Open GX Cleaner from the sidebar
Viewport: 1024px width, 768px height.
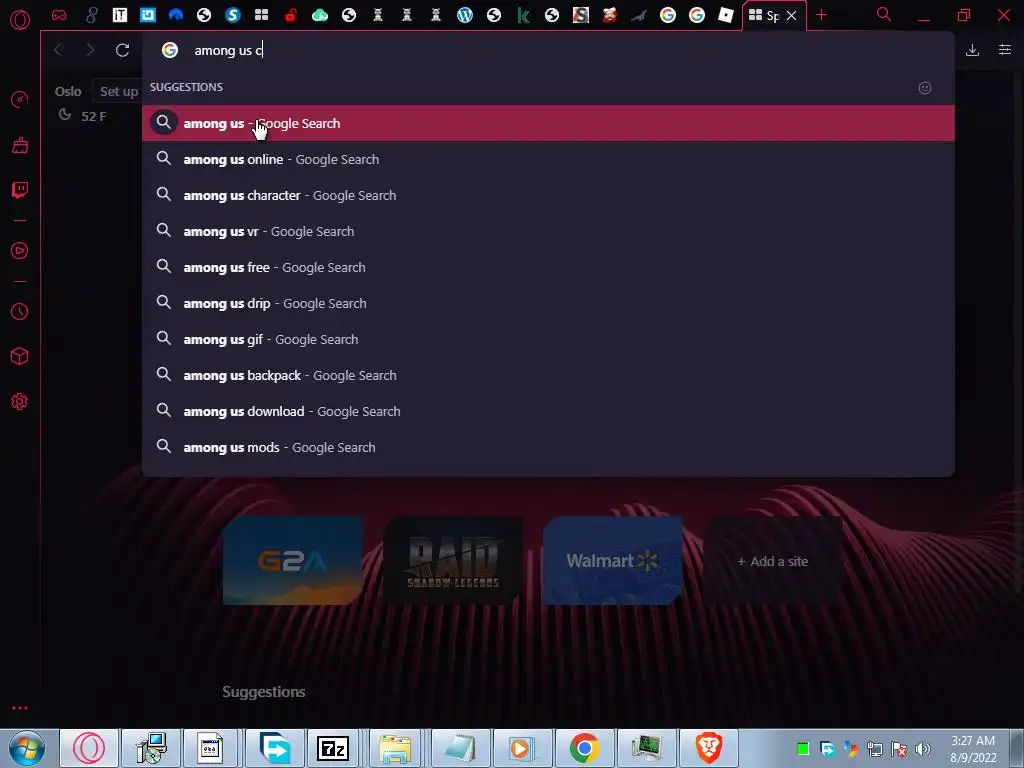(20, 145)
